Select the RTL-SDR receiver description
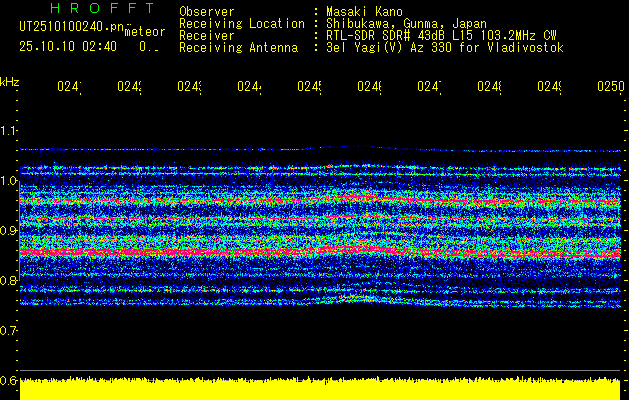 tap(442, 35)
